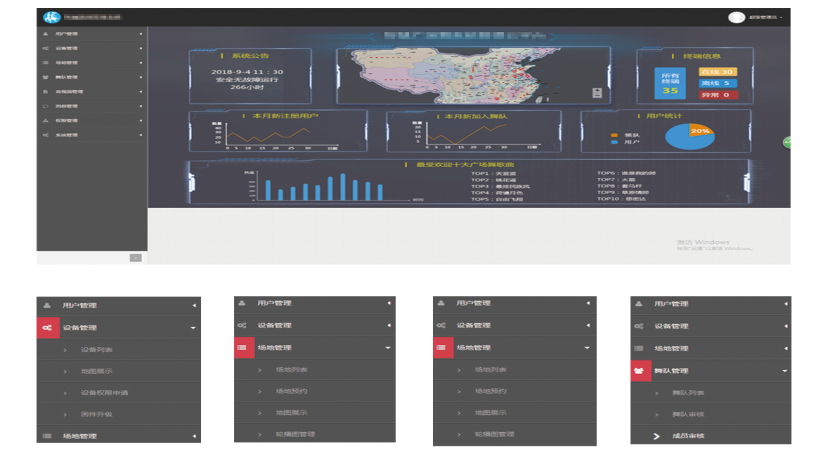This screenshot has height=450, width=835.
Task: Click the red highlighted 舞队管理 icon
Action: (641, 370)
